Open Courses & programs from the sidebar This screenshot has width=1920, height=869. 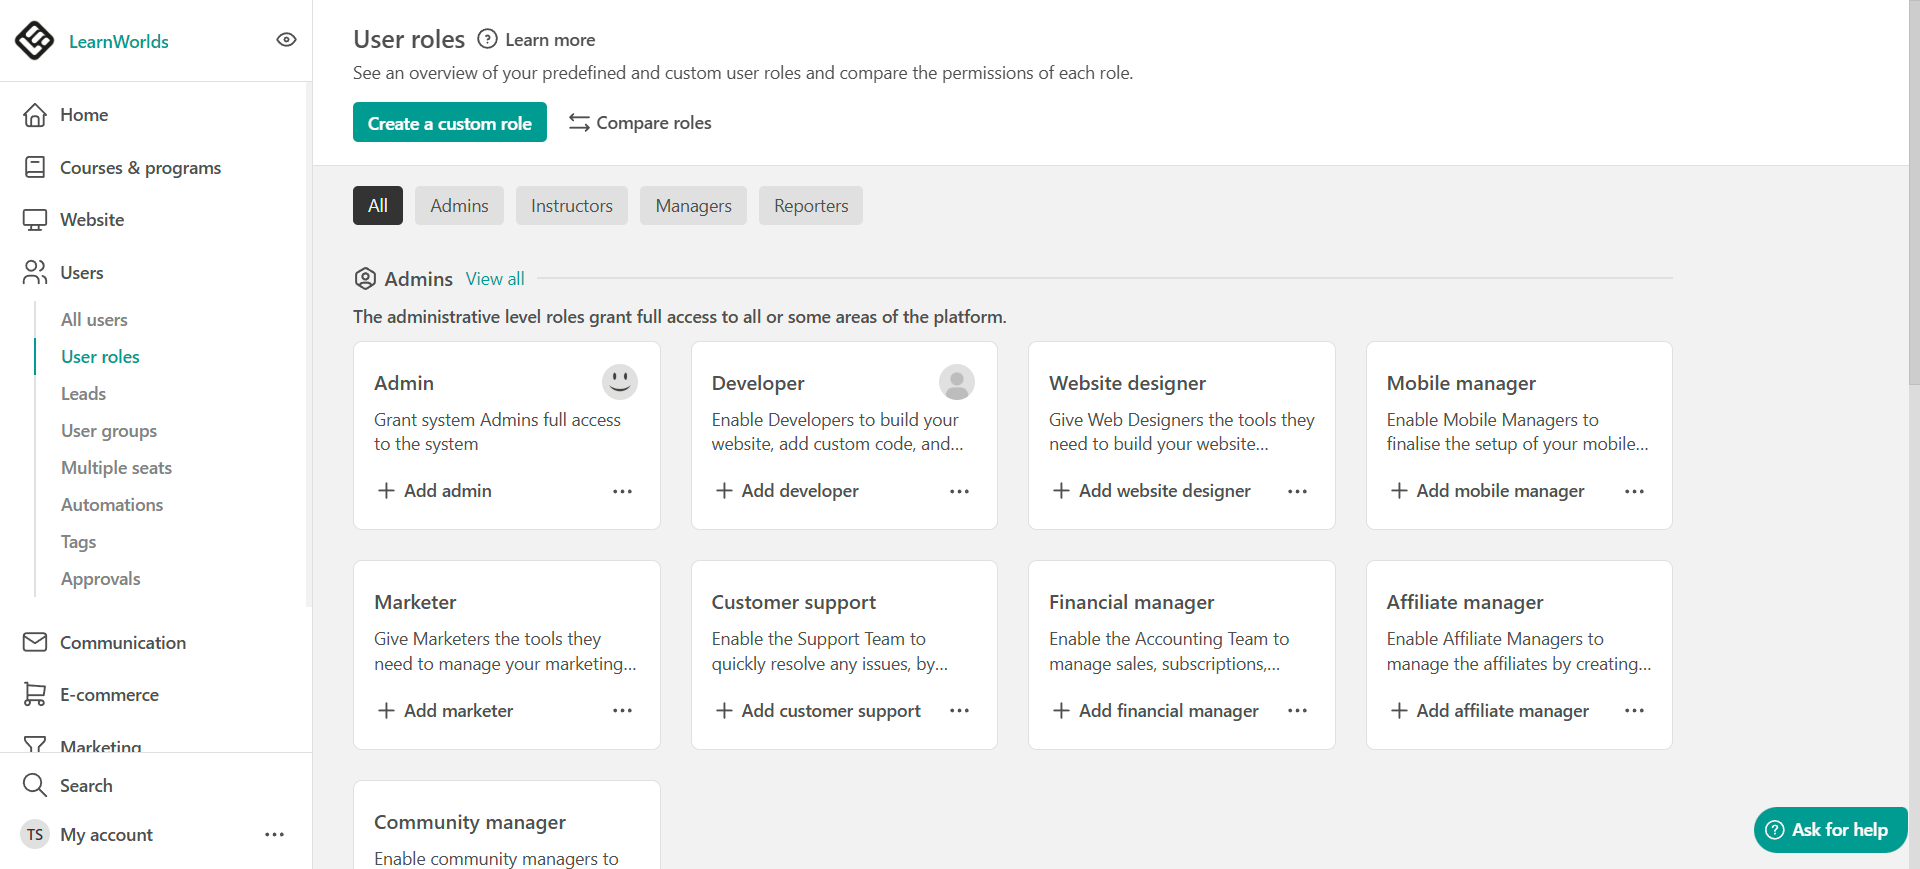point(140,168)
